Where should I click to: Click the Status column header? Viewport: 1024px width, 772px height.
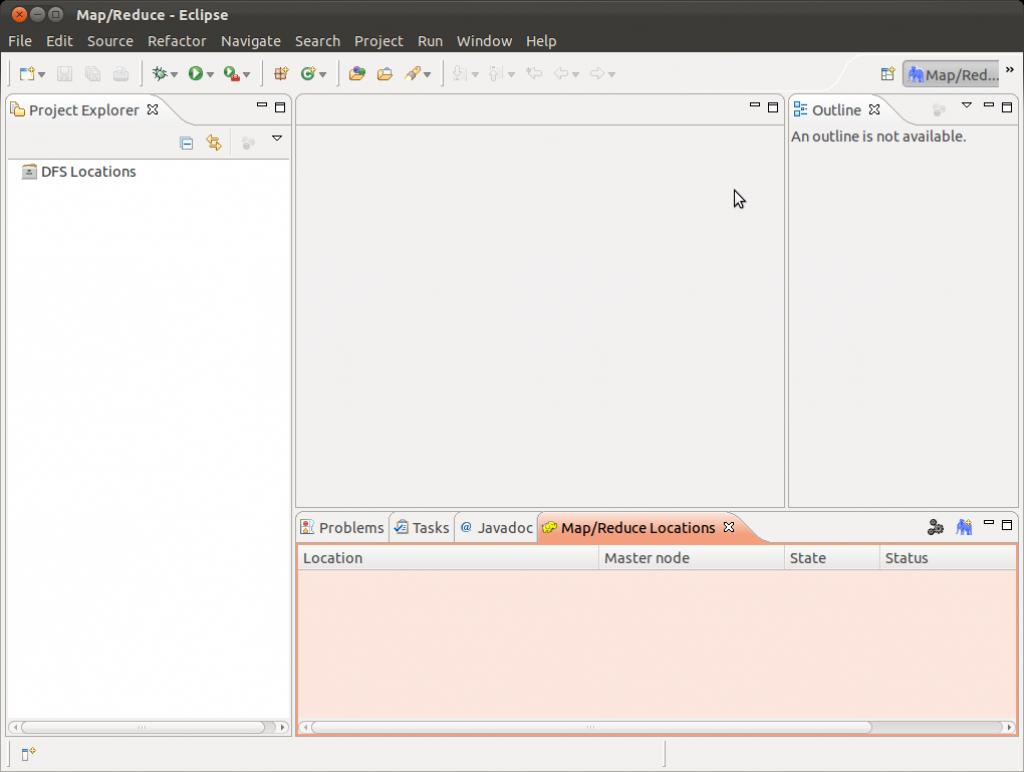(x=948, y=558)
